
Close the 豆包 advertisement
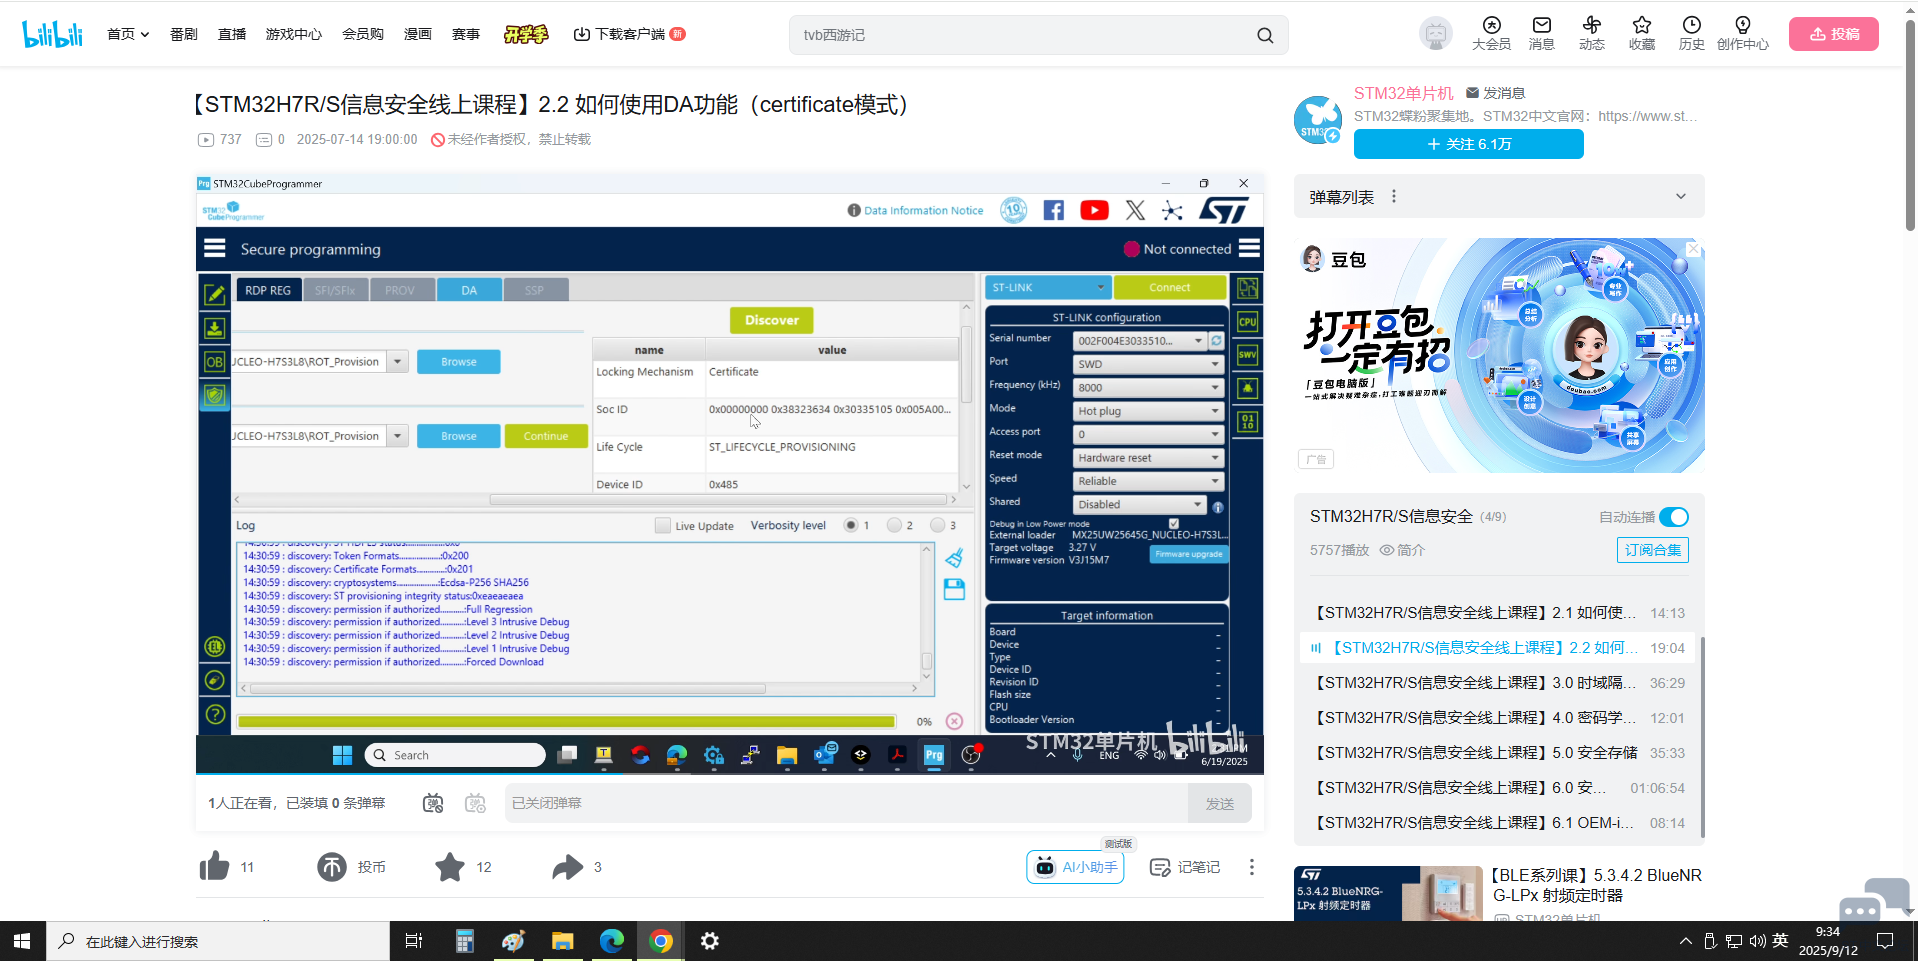pos(1693,249)
